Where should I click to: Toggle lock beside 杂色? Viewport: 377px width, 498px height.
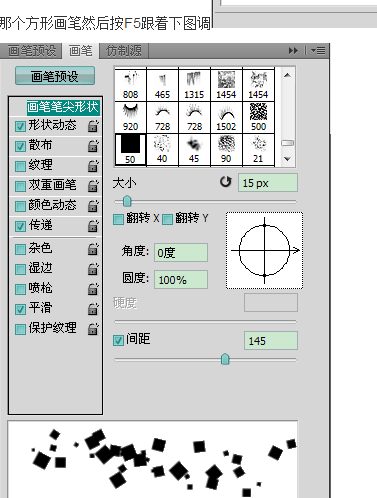point(93,249)
